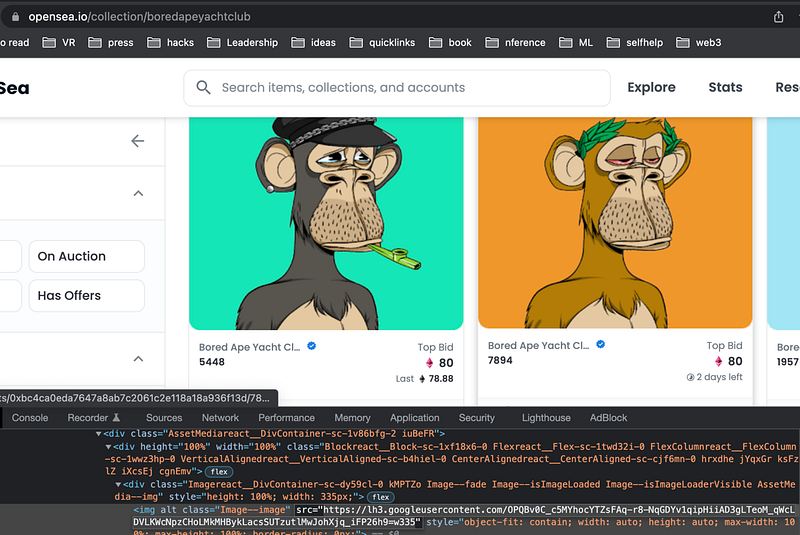The width and height of the screenshot is (800, 535).
Task: Switch to the Sources tab
Action: (164, 418)
